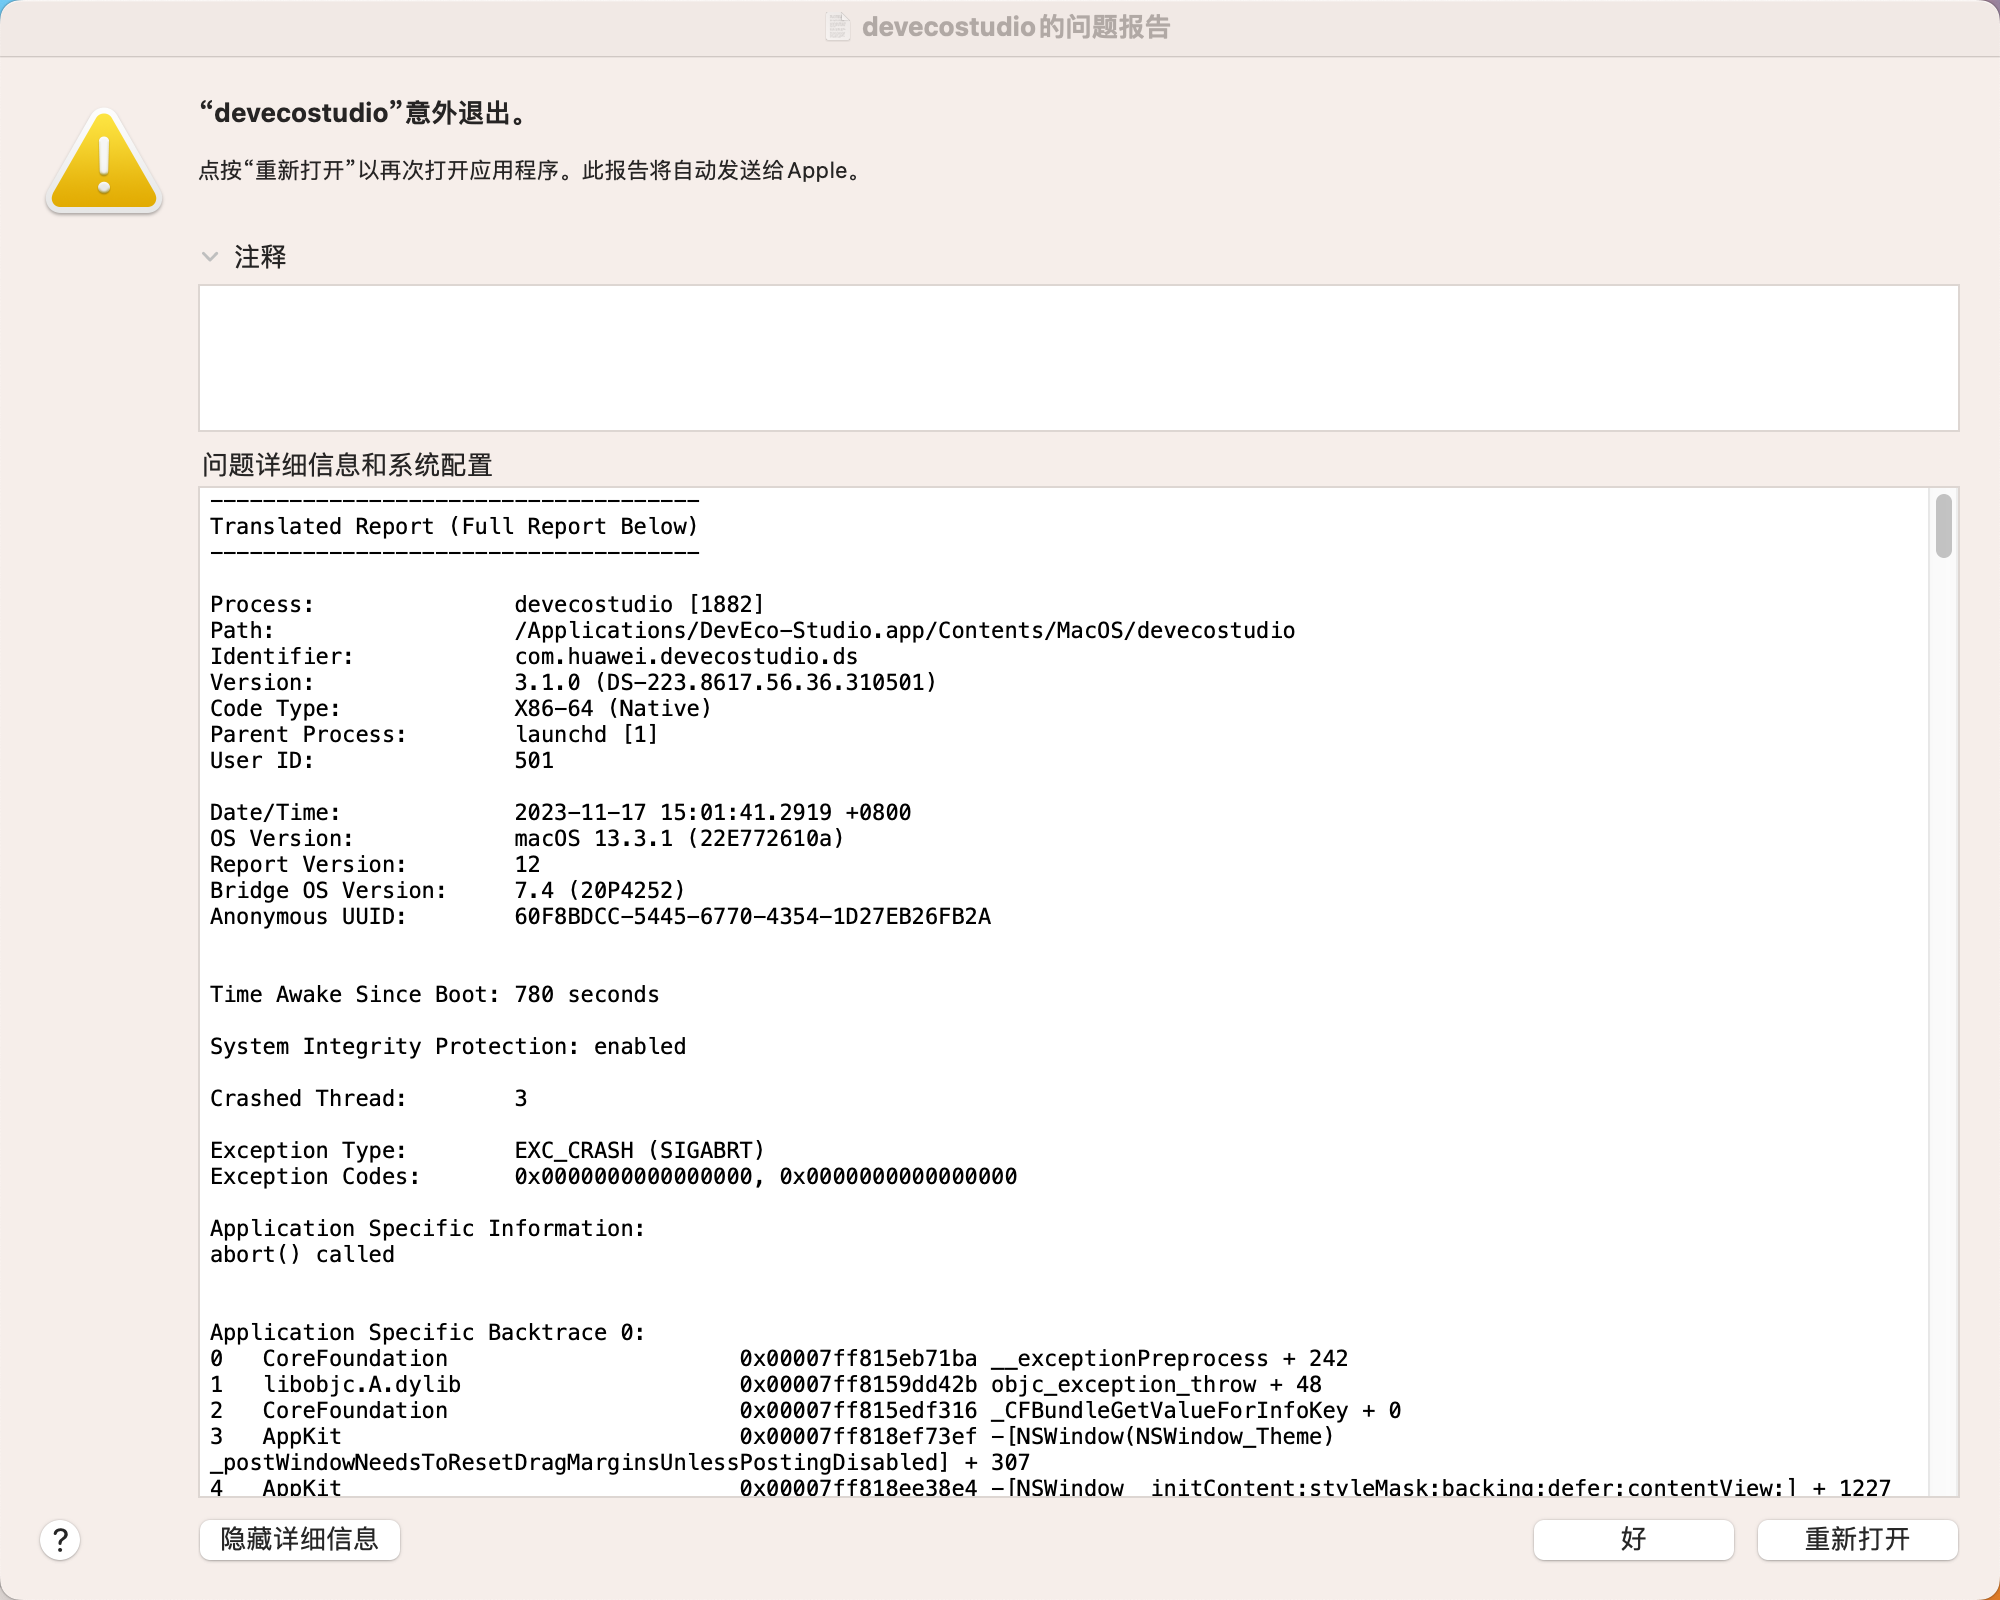Click the yellow warning triangle icon
The height and width of the screenshot is (1600, 2000).
point(104,161)
